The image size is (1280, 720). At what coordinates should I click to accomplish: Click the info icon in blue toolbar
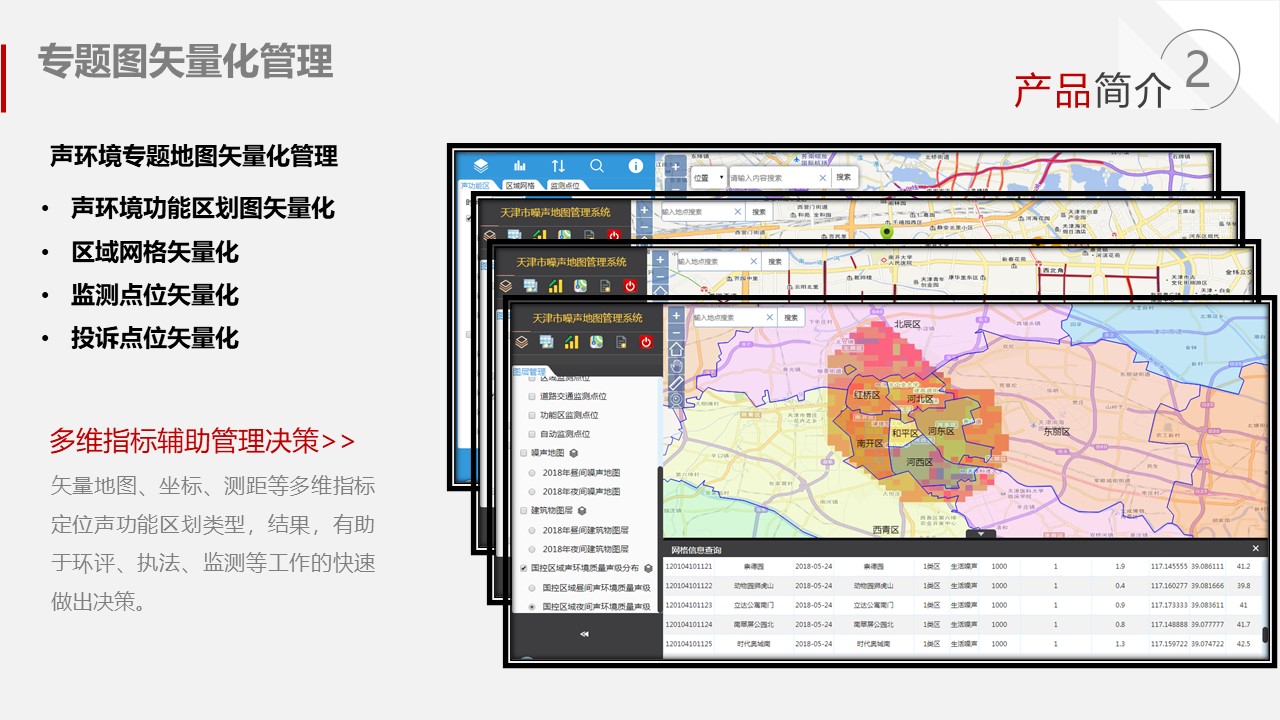[x=635, y=166]
